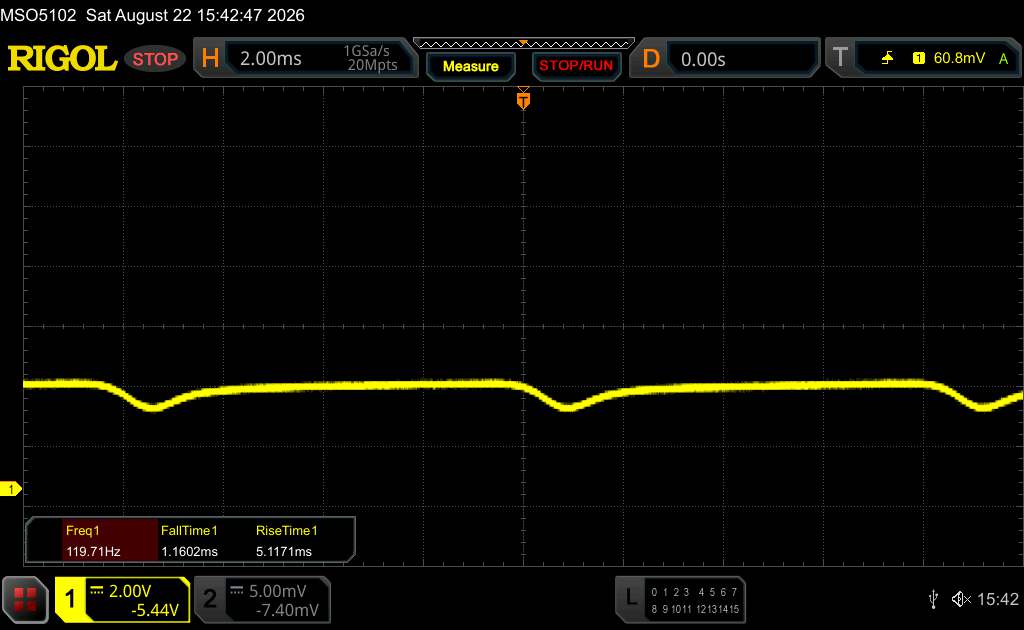Click the 20Mpts memory depth readout

(x=372, y=65)
